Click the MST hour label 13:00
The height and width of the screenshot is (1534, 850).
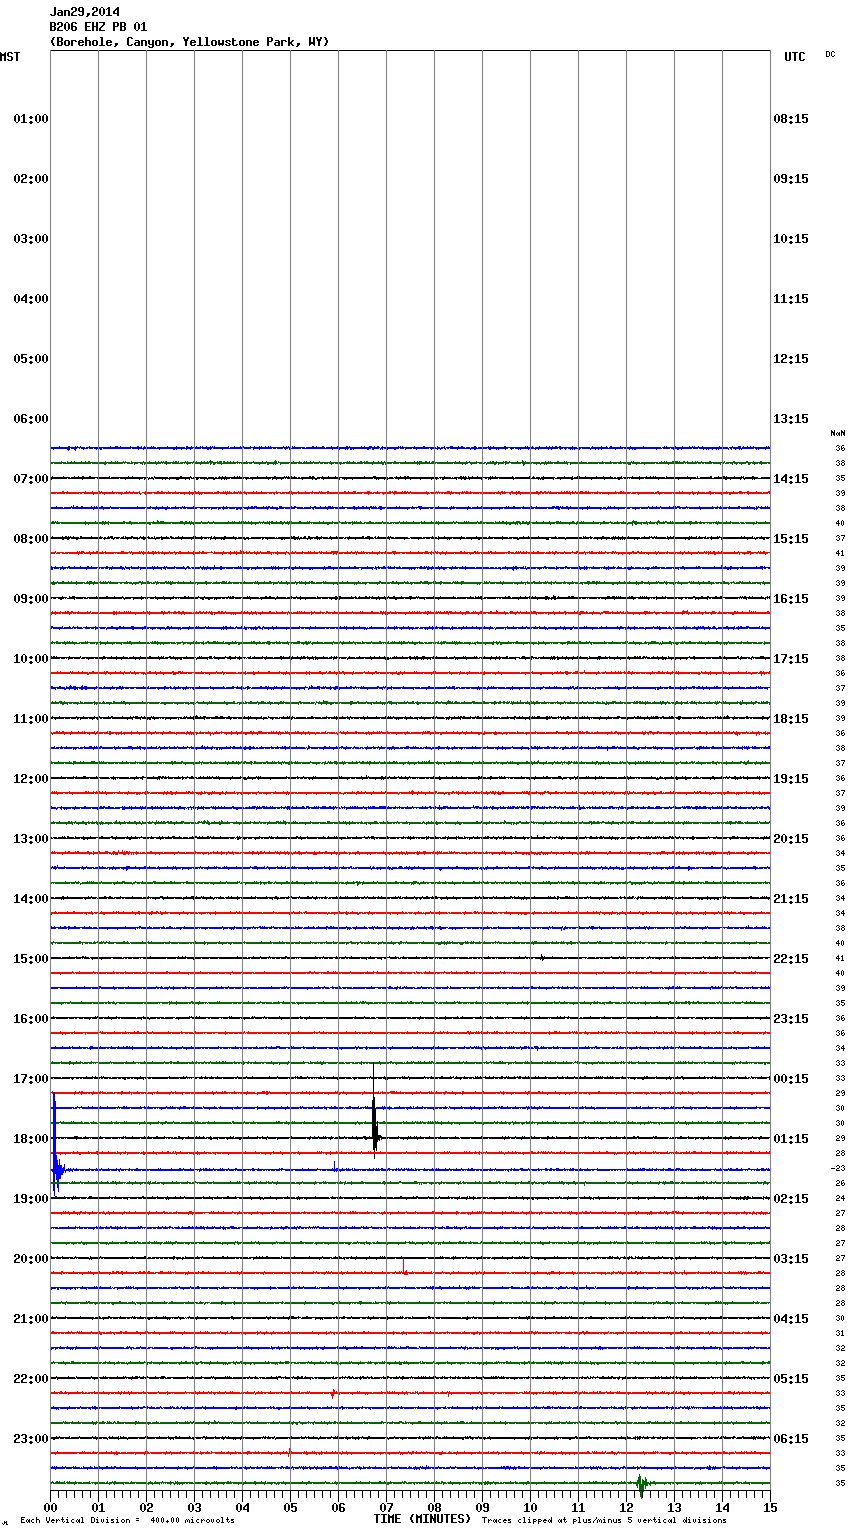[31, 839]
